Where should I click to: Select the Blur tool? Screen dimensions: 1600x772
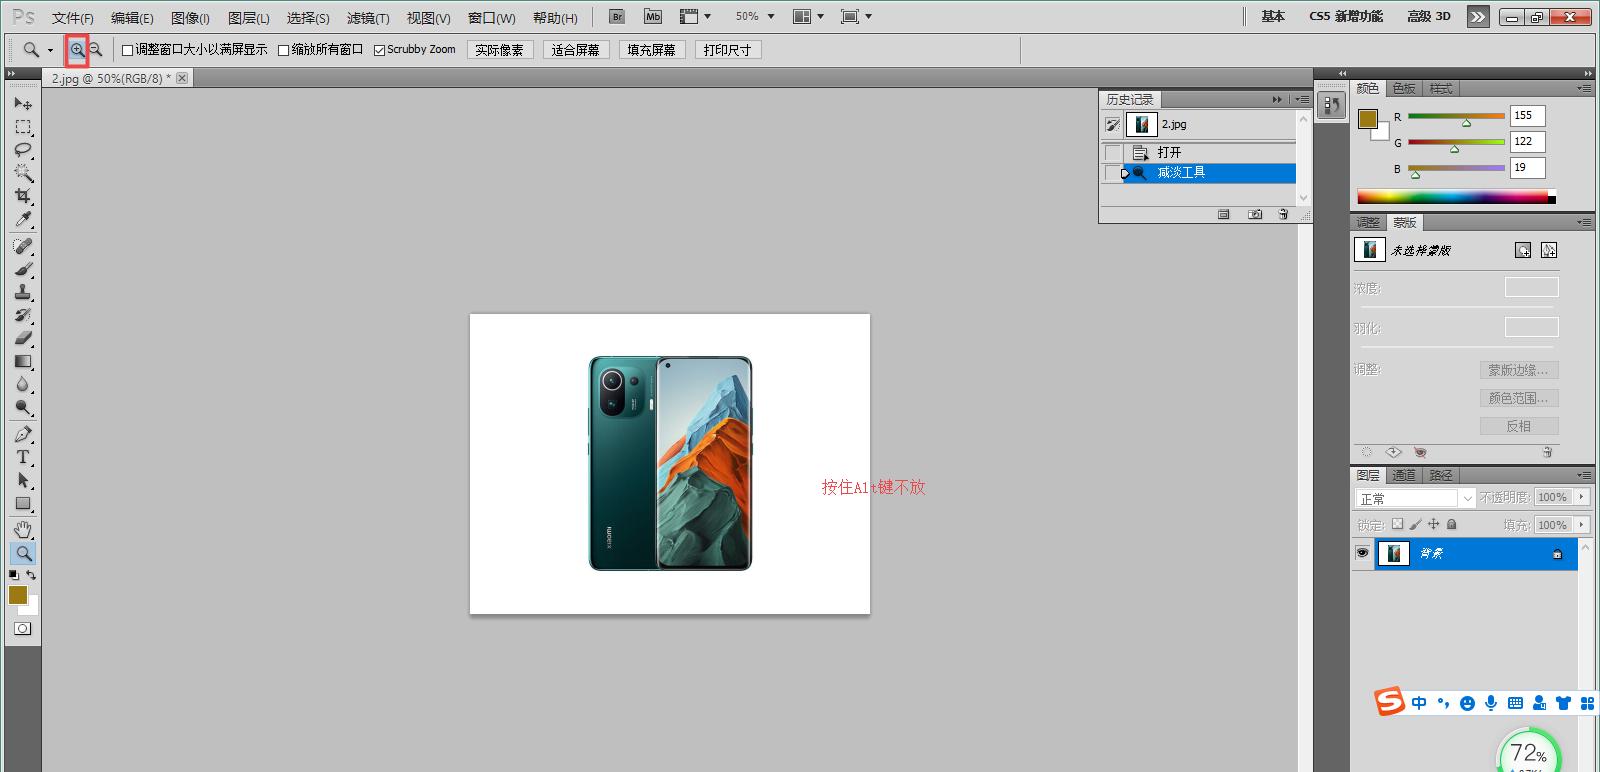click(x=23, y=384)
